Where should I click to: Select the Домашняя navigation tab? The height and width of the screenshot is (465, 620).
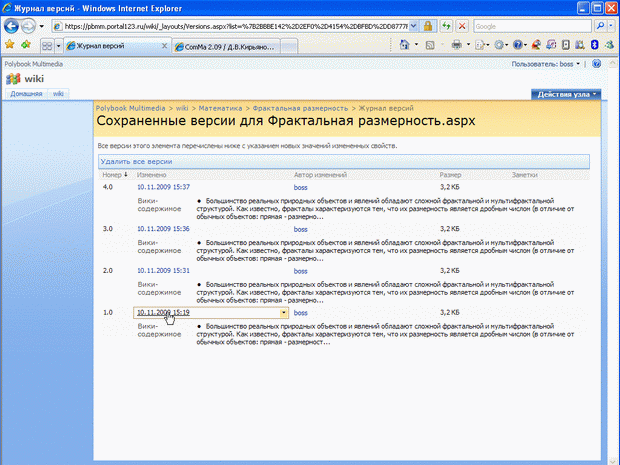pos(26,93)
